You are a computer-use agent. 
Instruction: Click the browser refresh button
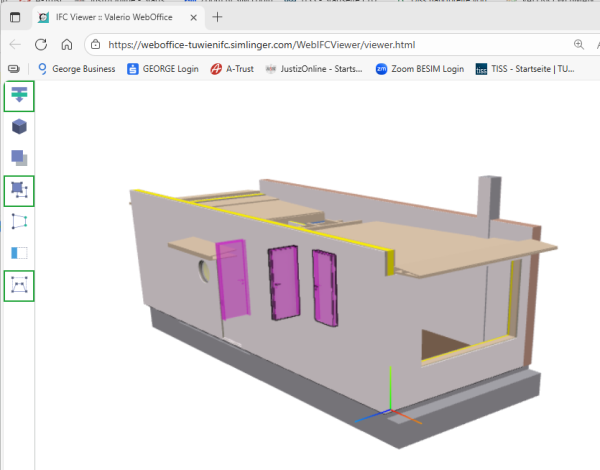[41, 45]
